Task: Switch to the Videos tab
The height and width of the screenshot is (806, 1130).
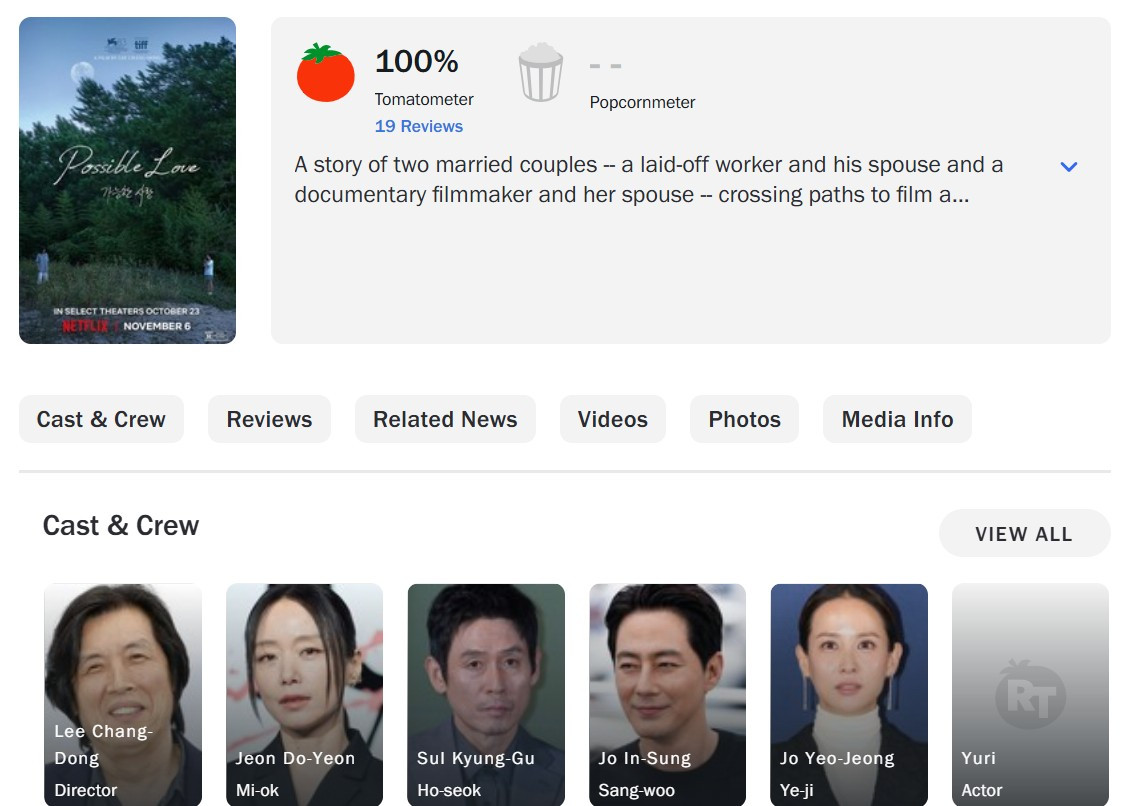Action: tap(613, 419)
